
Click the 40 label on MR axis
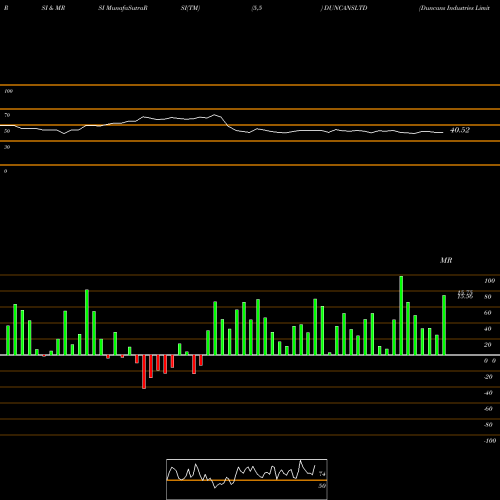click(488, 329)
